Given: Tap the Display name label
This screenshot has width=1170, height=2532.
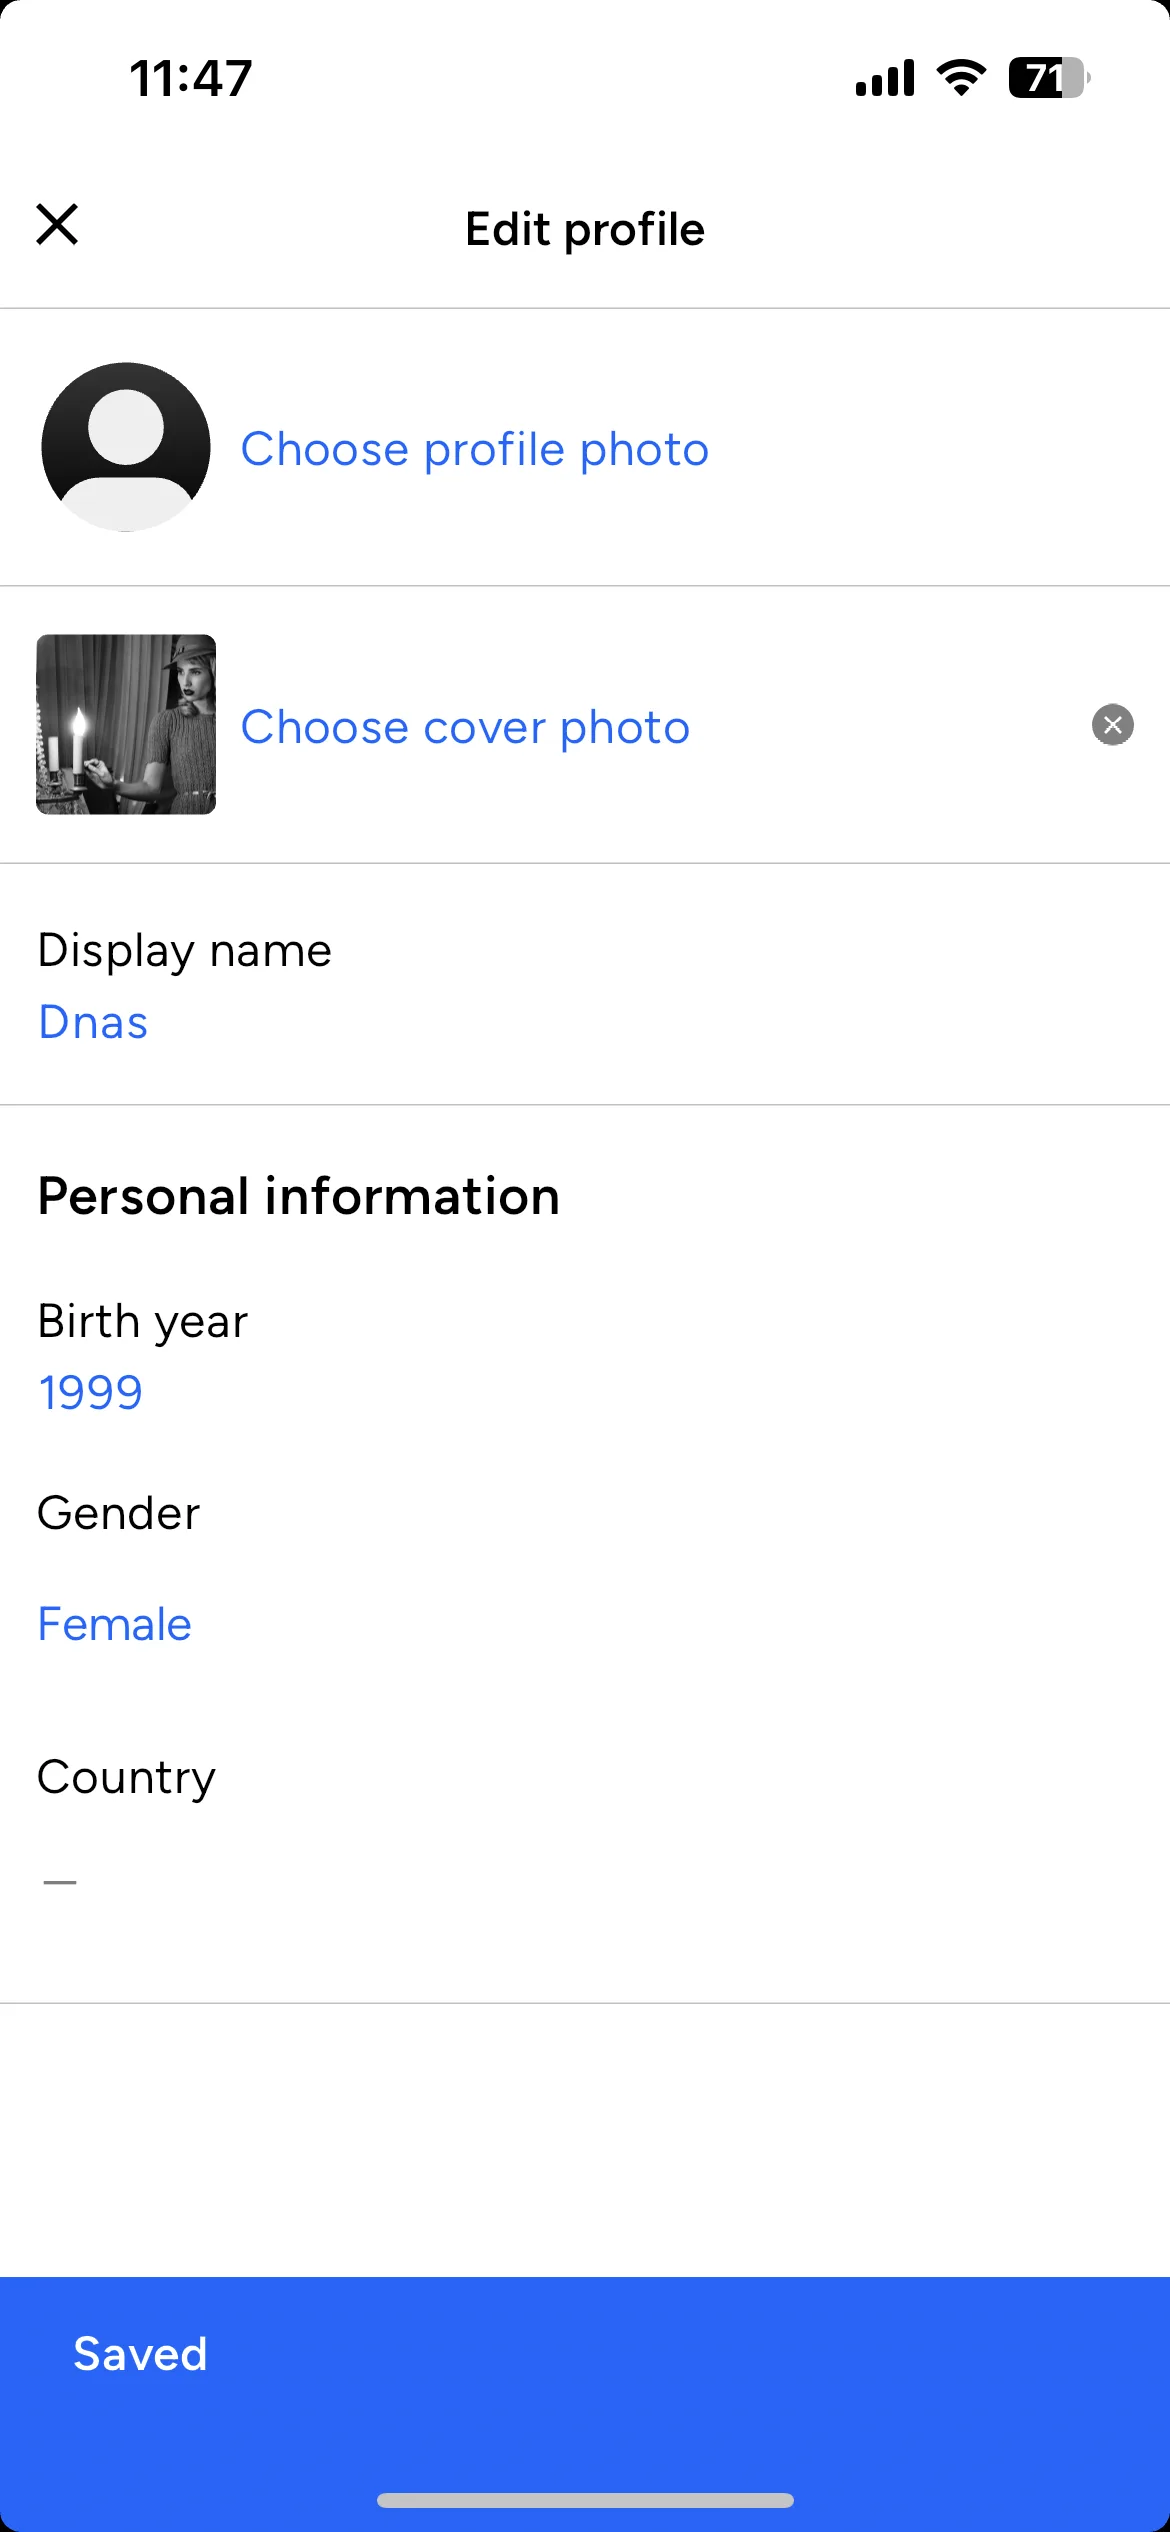Looking at the screenshot, I should 184,950.
